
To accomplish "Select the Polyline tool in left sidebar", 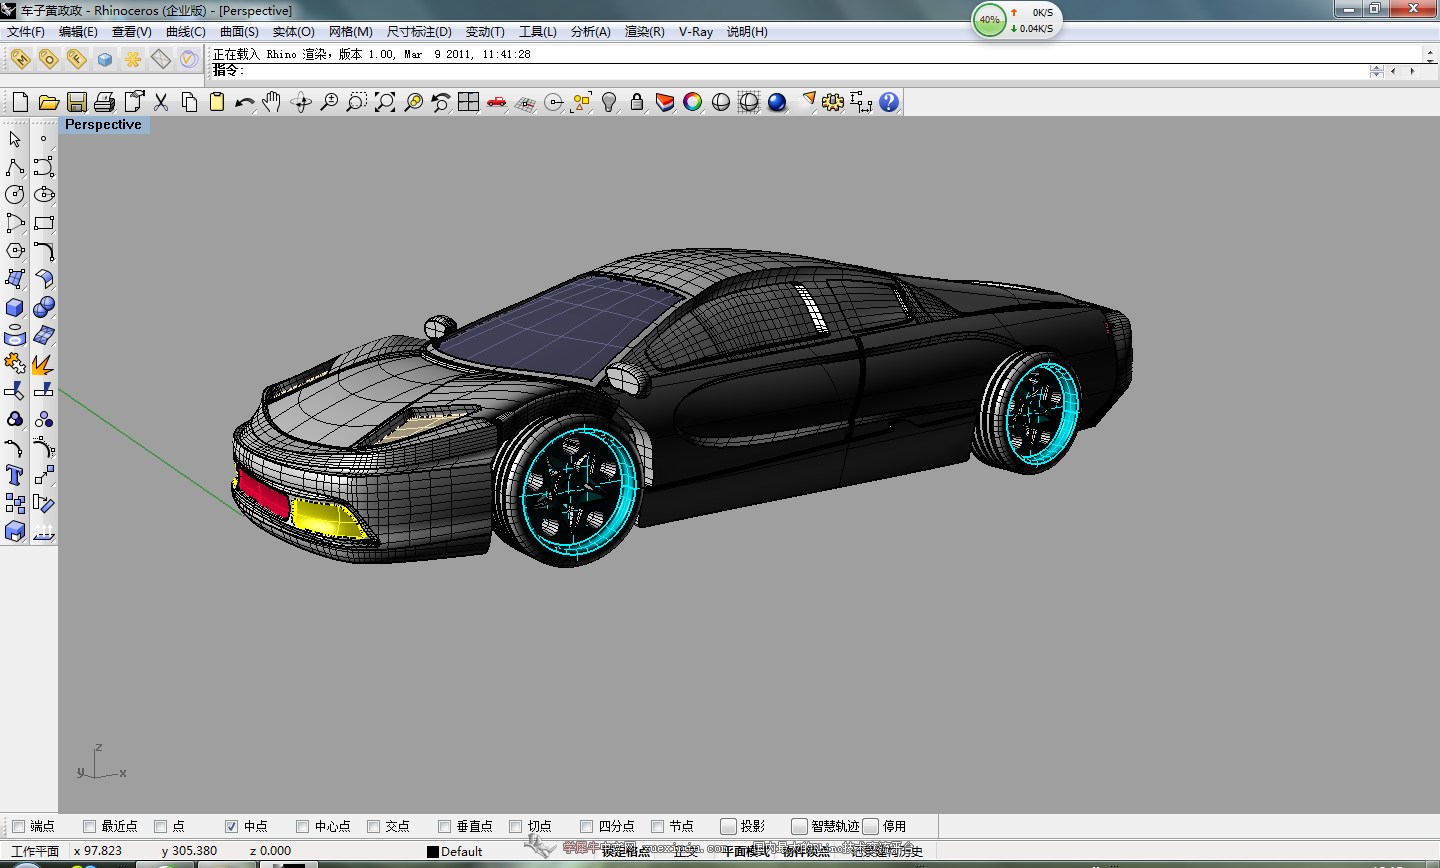I will [x=15, y=167].
